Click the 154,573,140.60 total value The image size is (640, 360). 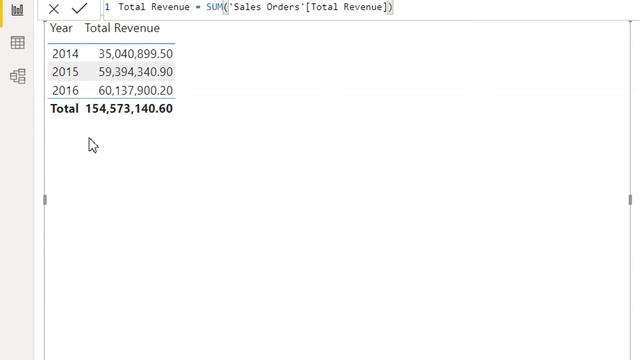coord(129,109)
